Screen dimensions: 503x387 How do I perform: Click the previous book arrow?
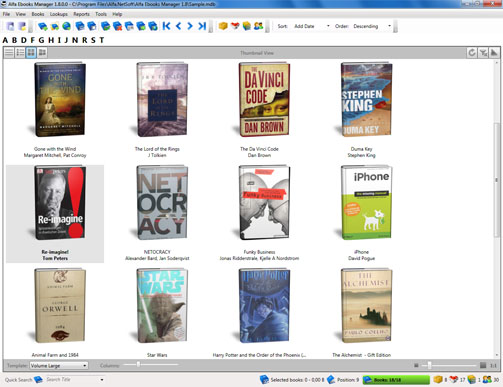coord(178,26)
